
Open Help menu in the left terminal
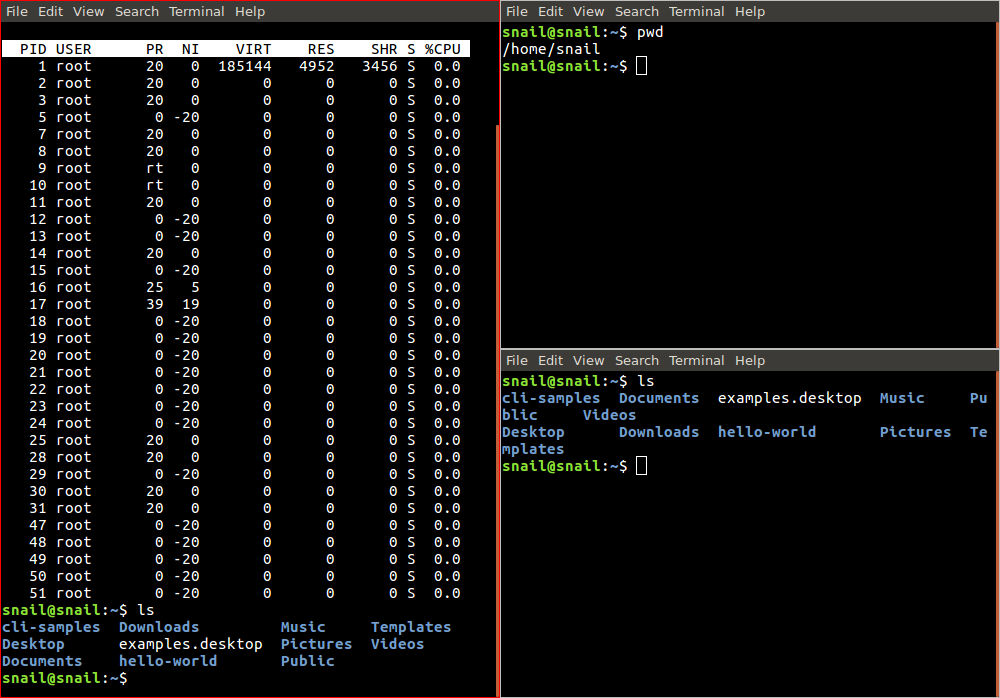250,12
